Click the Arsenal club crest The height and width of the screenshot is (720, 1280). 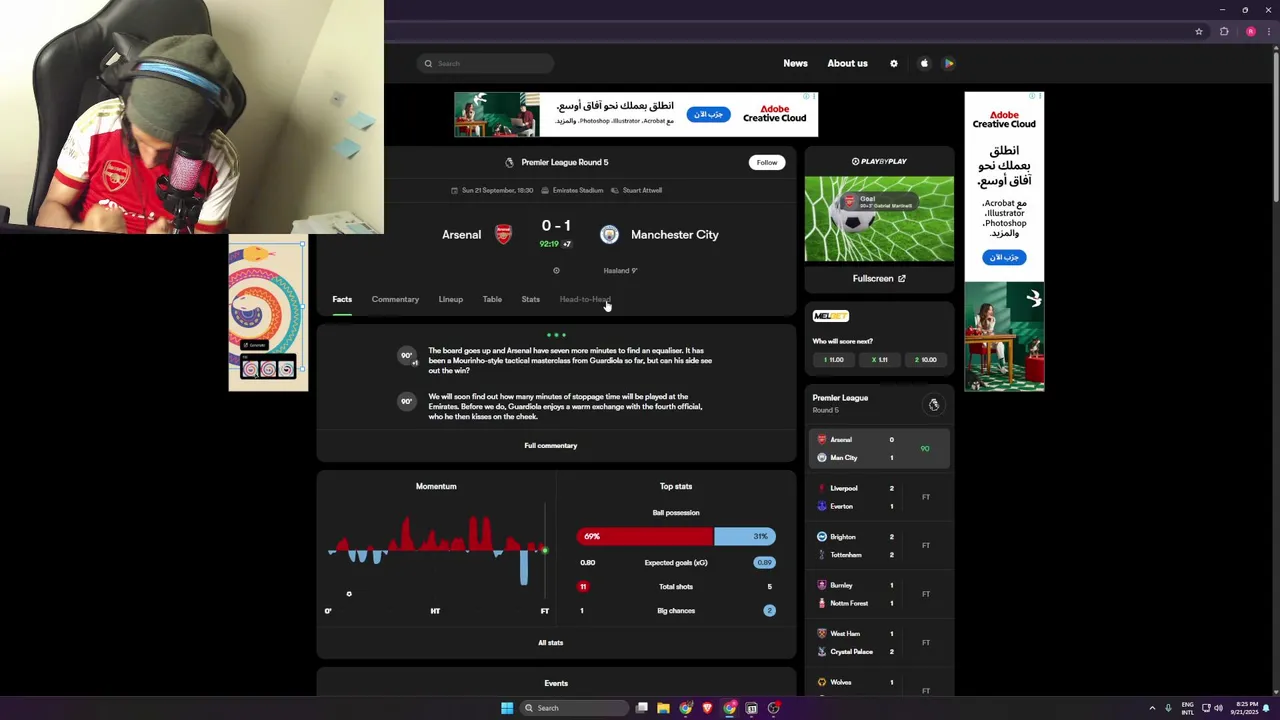[x=504, y=234]
